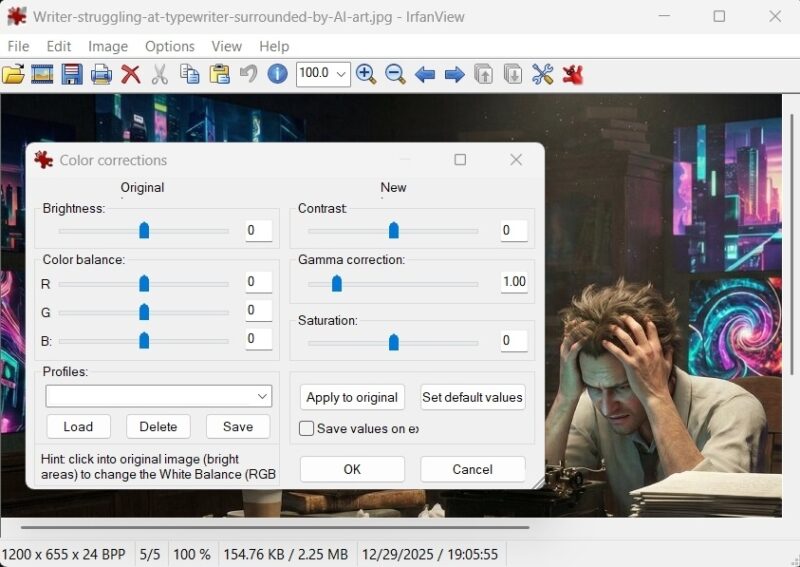800x567 pixels.
Task: Click status bar date 12/29/2025 / 19:05:55
Action: click(x=430, y=554)
